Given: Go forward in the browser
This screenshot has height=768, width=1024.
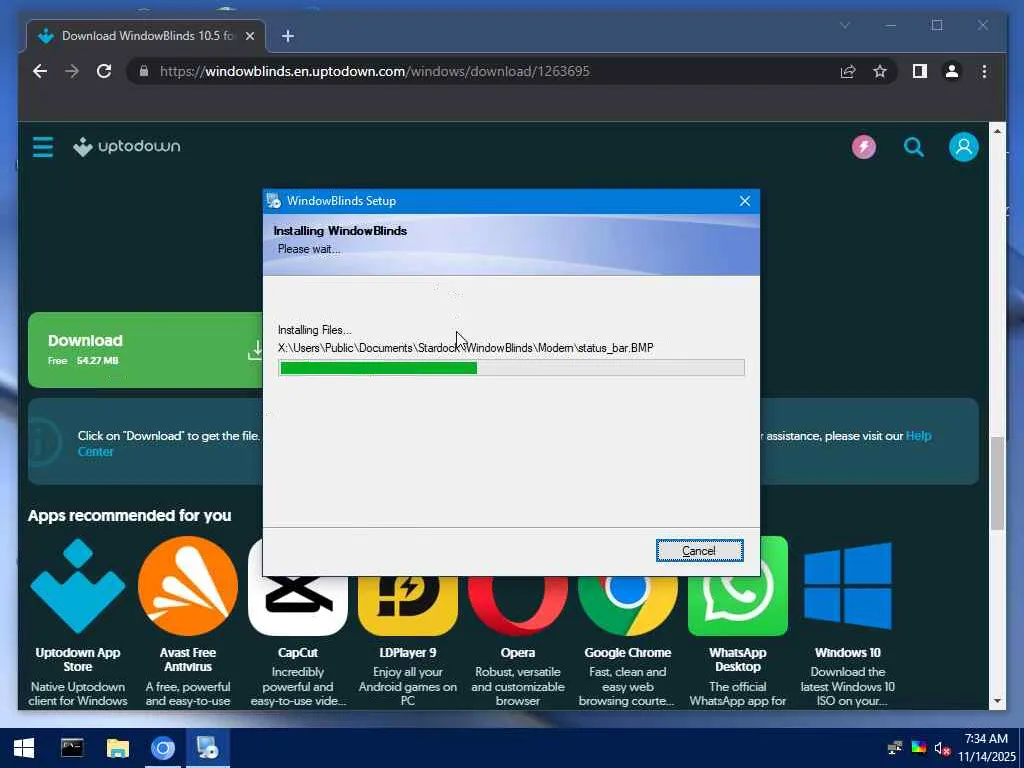Looking at the screenshot, I should point(72,71).
